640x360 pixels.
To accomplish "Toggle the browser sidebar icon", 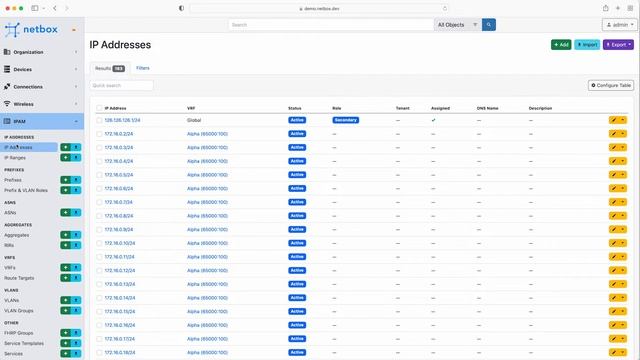I will (x=35, y=8).
